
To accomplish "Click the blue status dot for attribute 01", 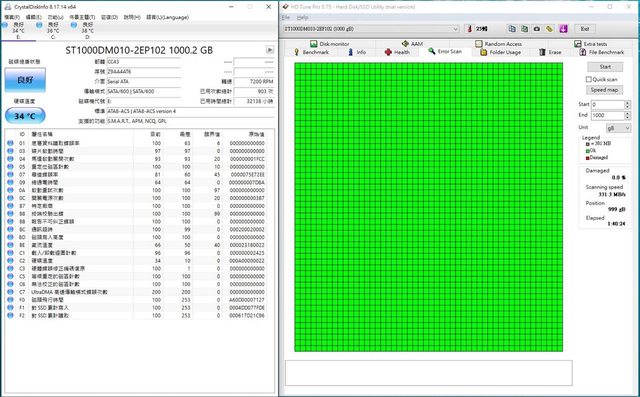I will point(10,143).
